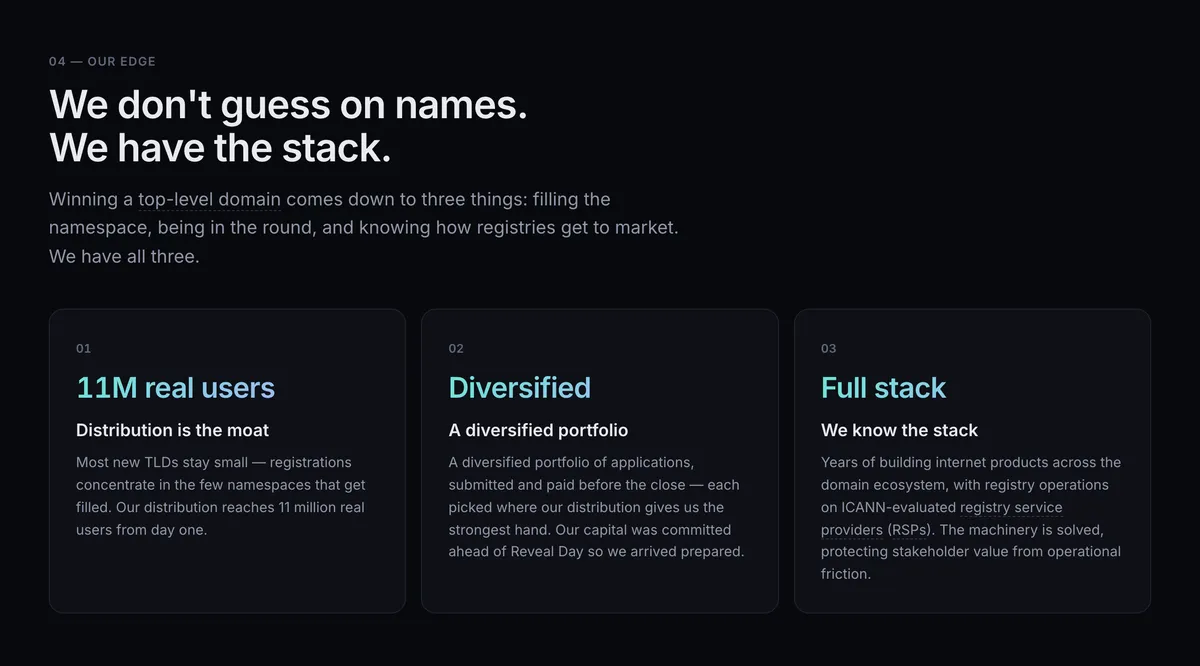The width and height of the screenshot is (1200, 666).
Task: Click the underlined "top-level domain" term
Action: click(210, 199)
